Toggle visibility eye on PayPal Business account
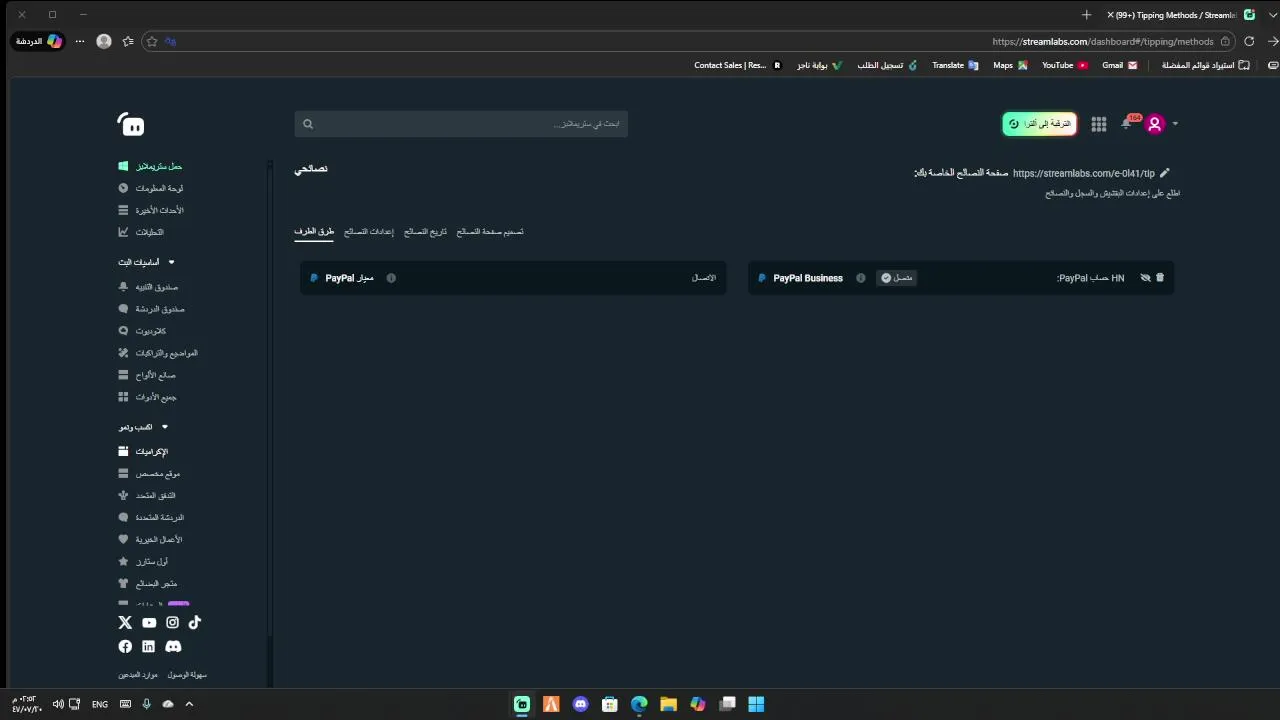This screenshot has height=720, width=1280. 1145,278
